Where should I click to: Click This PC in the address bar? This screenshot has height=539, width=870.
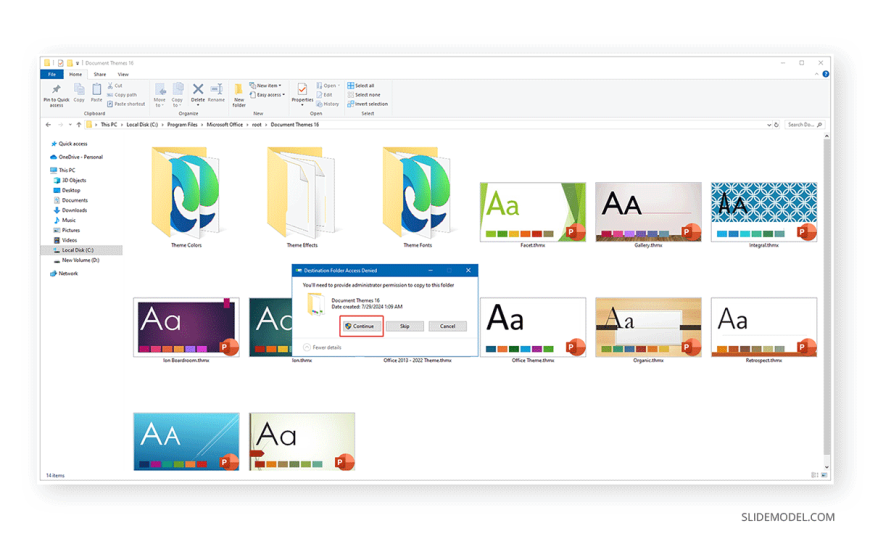[x=109, y=125]
